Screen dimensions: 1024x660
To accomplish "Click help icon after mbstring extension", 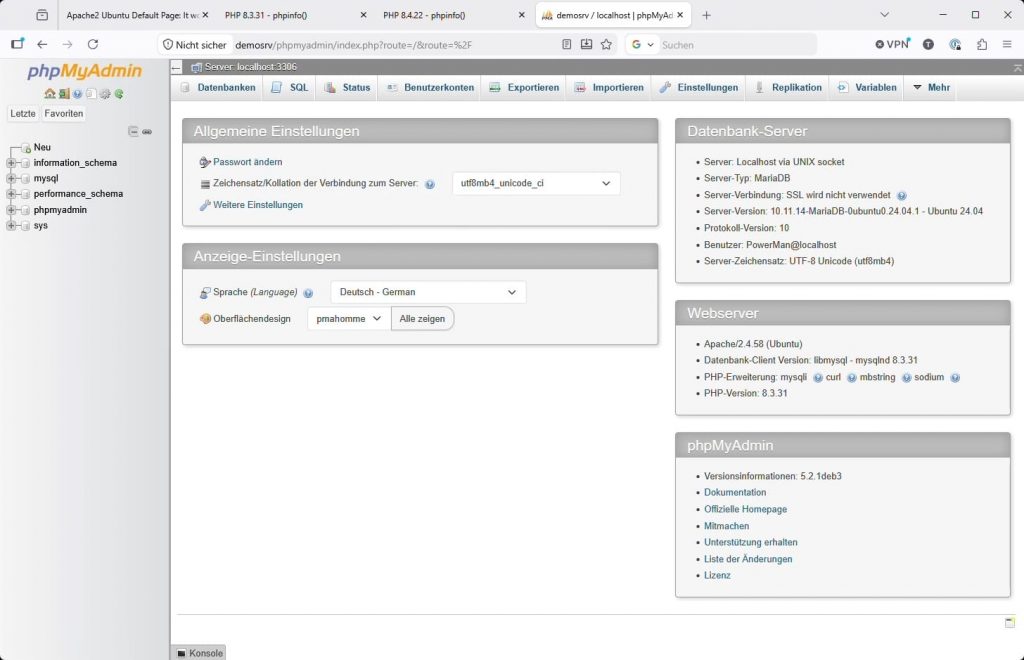I will click(906, 377).
